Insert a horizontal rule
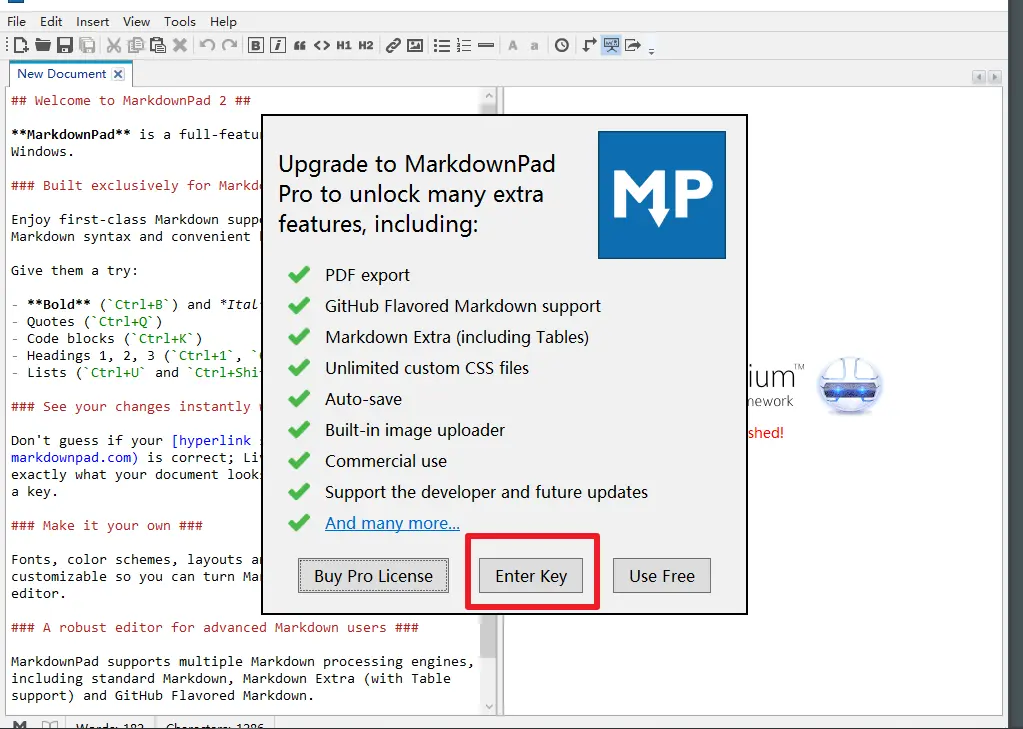Image resolution: width=1023 pixels, height=729 pixels. pos(486,45)
